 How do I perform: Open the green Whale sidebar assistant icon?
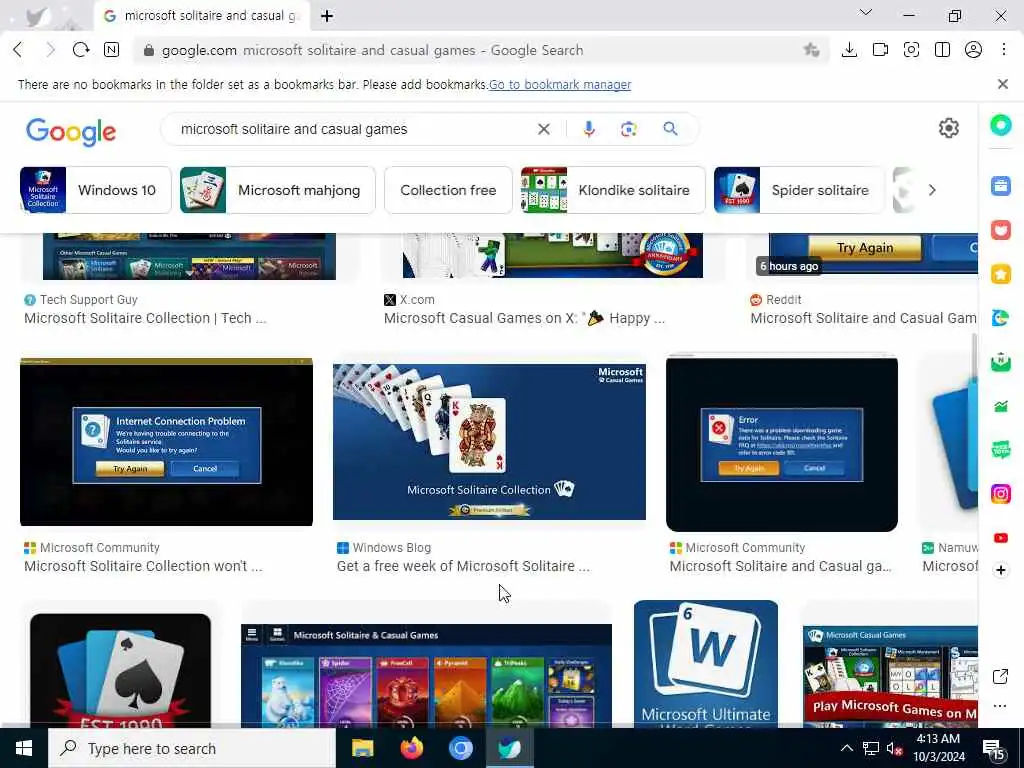[1000, 125]
